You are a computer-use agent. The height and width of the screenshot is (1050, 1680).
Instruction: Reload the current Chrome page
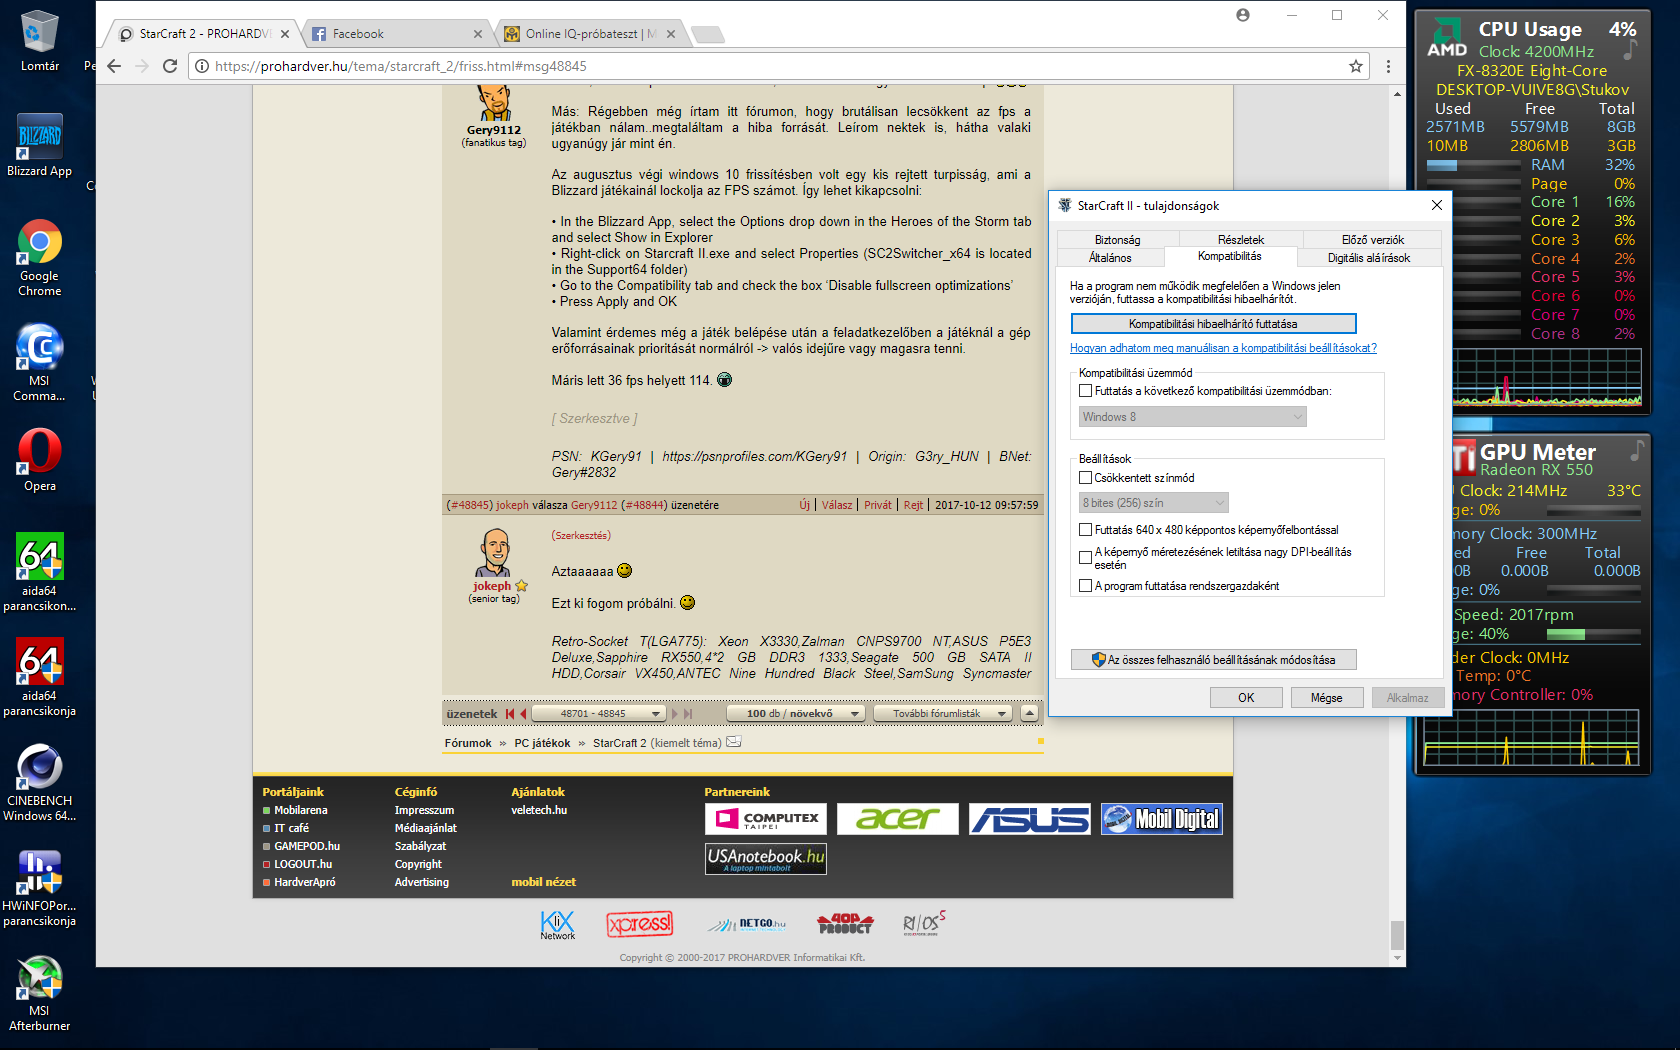pos(170,66)
